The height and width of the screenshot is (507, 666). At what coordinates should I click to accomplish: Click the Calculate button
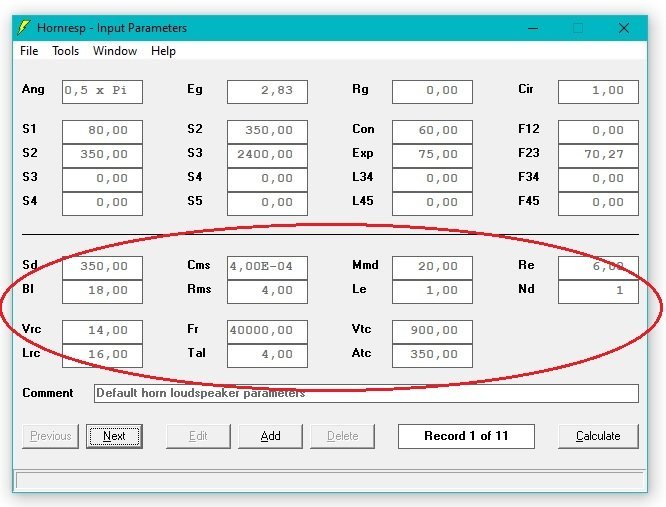tap(598, 436)
